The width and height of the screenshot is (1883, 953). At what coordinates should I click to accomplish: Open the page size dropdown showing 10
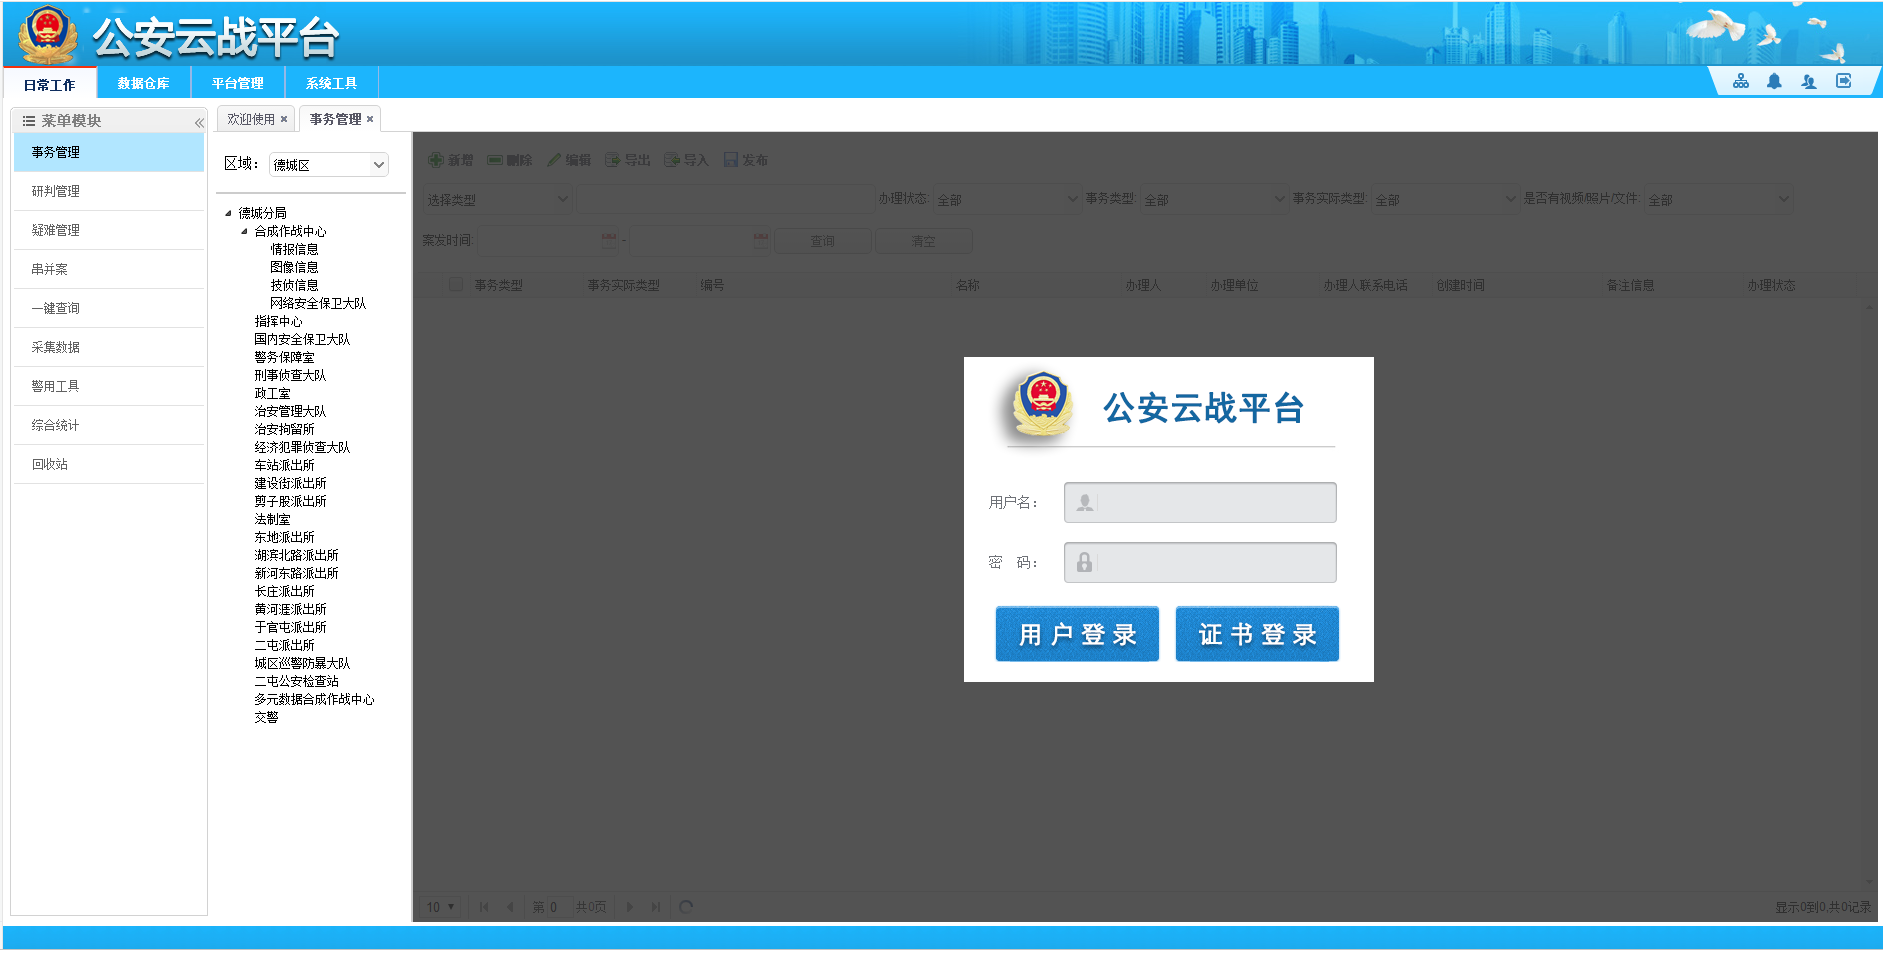click(441, 907)
